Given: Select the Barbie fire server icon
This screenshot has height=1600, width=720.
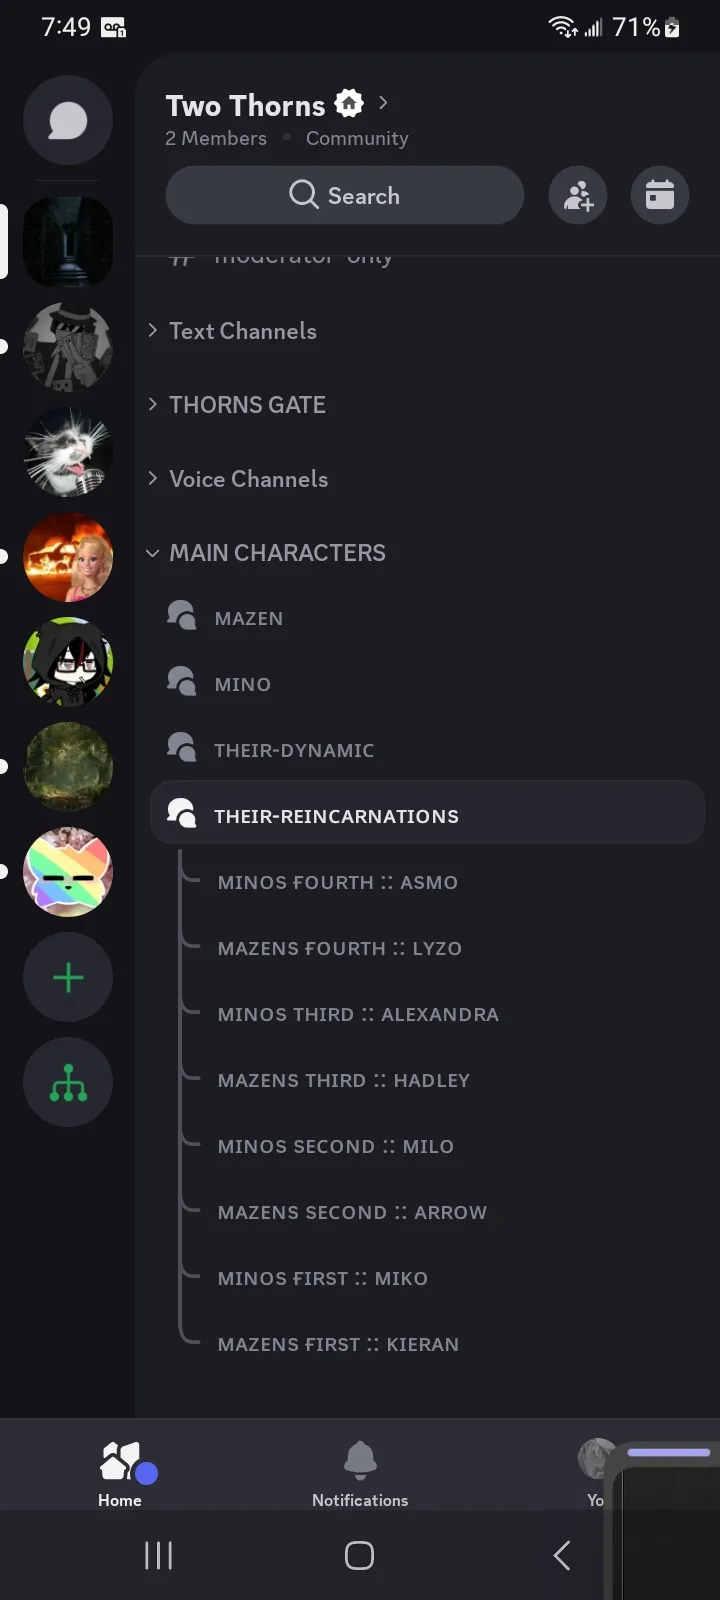Looking at the screenshot, I should click(68, 557).
